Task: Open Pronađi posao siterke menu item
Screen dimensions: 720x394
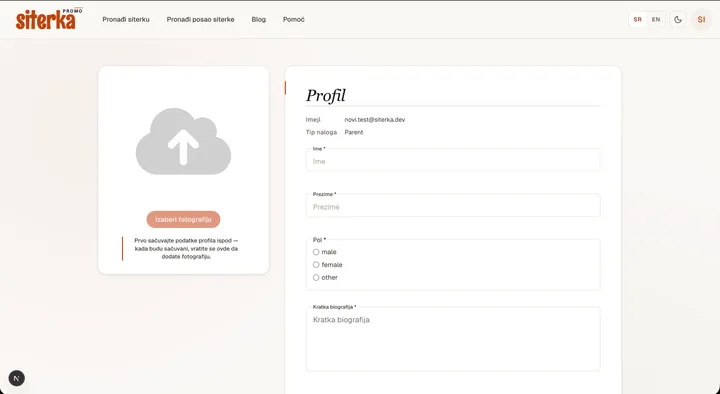Action: tap(200, 19)
